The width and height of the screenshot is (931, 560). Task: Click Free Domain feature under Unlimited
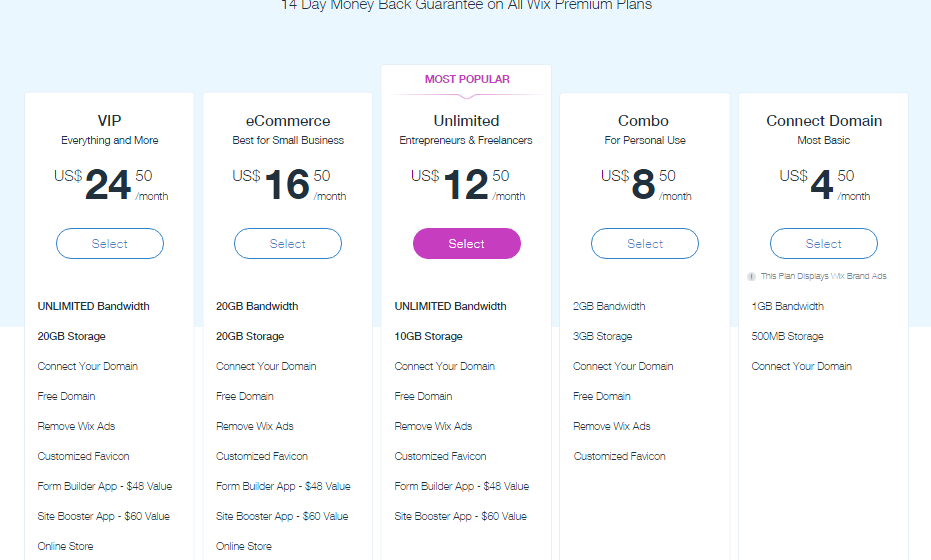[423, 396]
